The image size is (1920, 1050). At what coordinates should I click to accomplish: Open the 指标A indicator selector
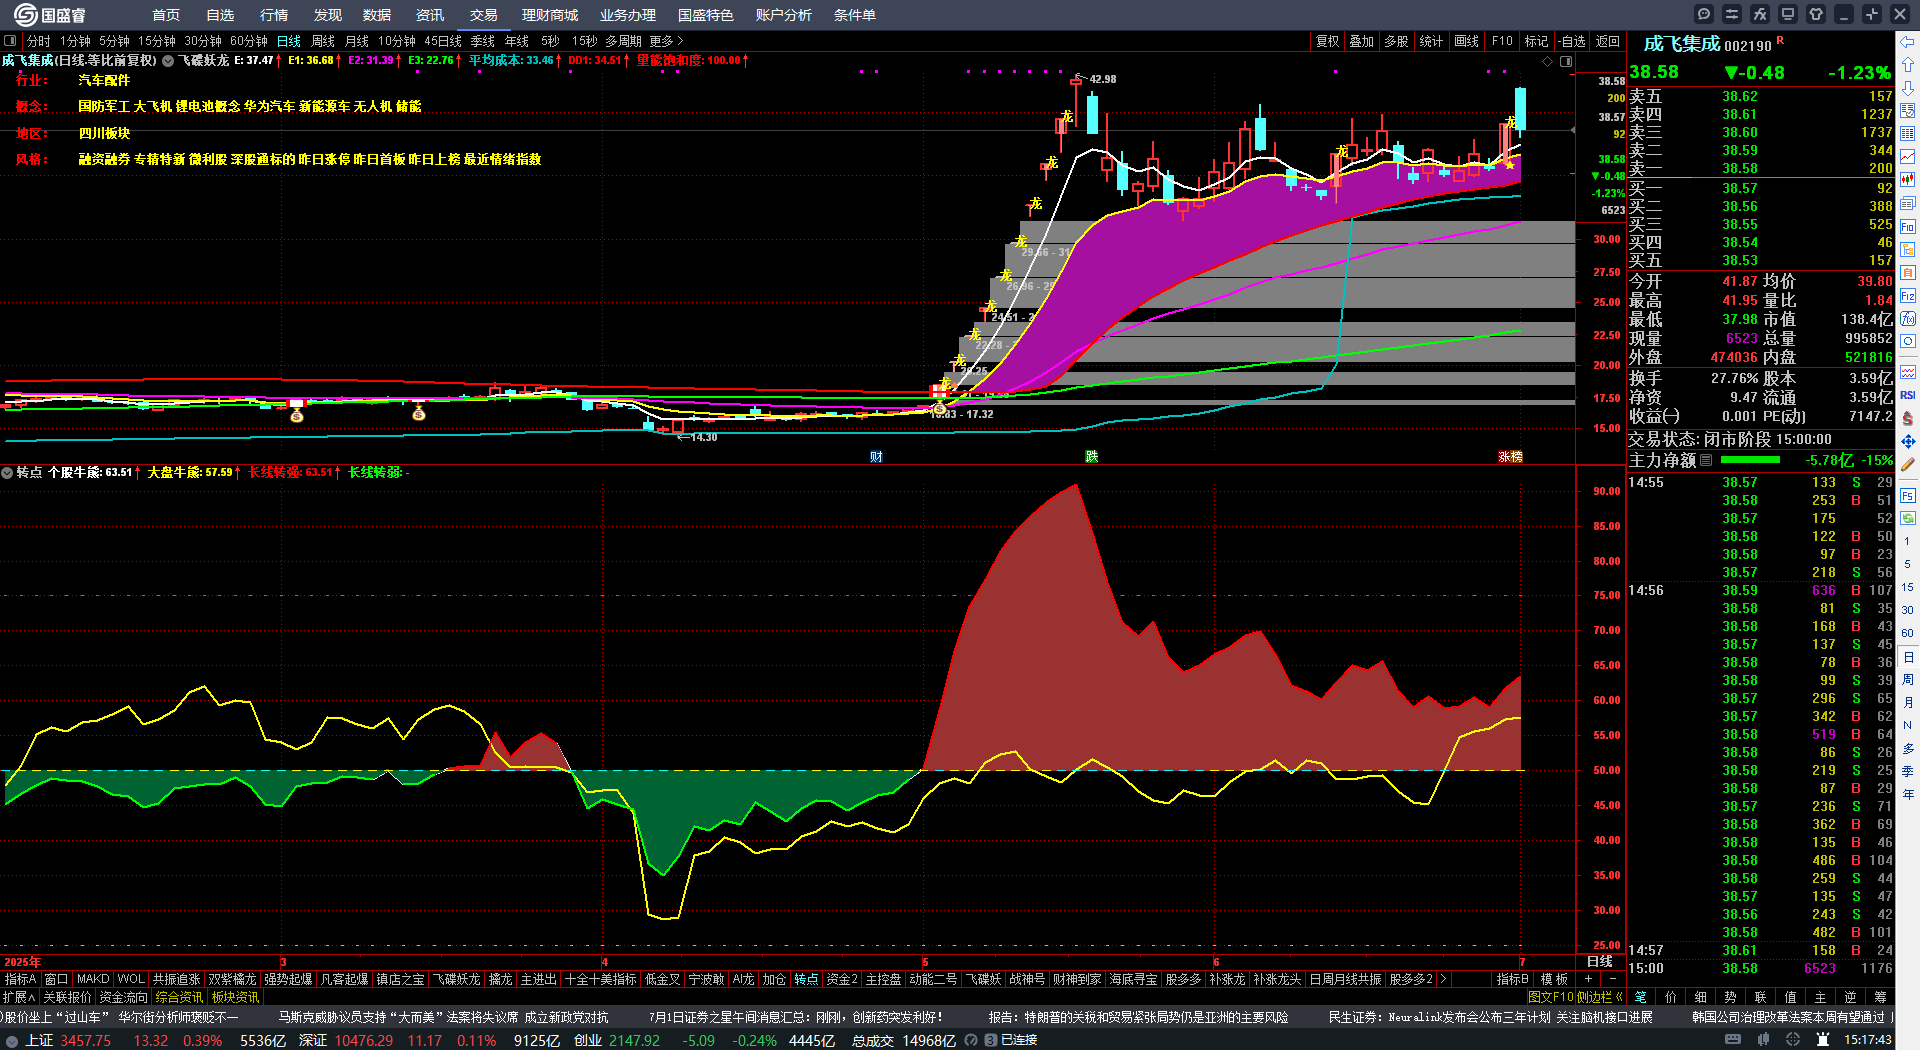20,979
